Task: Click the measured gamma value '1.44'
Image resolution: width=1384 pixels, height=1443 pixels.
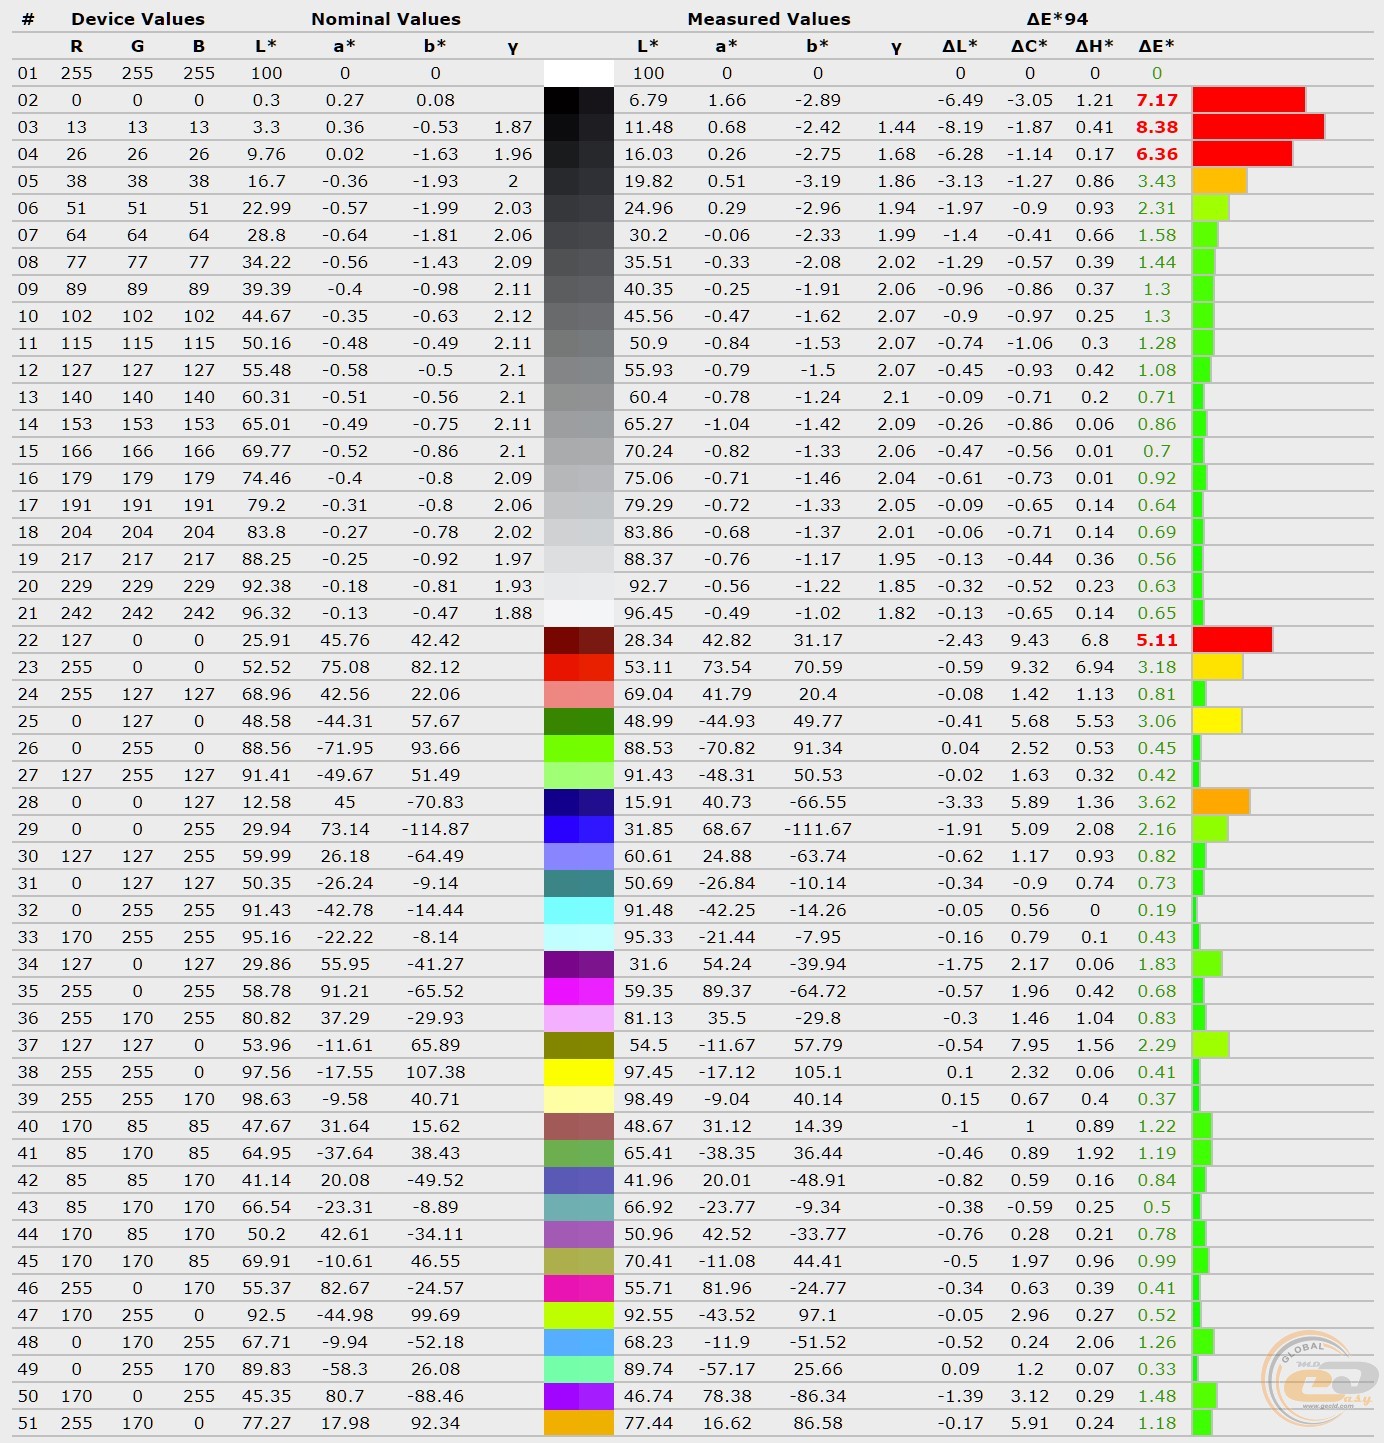Action: pos(896,127)
